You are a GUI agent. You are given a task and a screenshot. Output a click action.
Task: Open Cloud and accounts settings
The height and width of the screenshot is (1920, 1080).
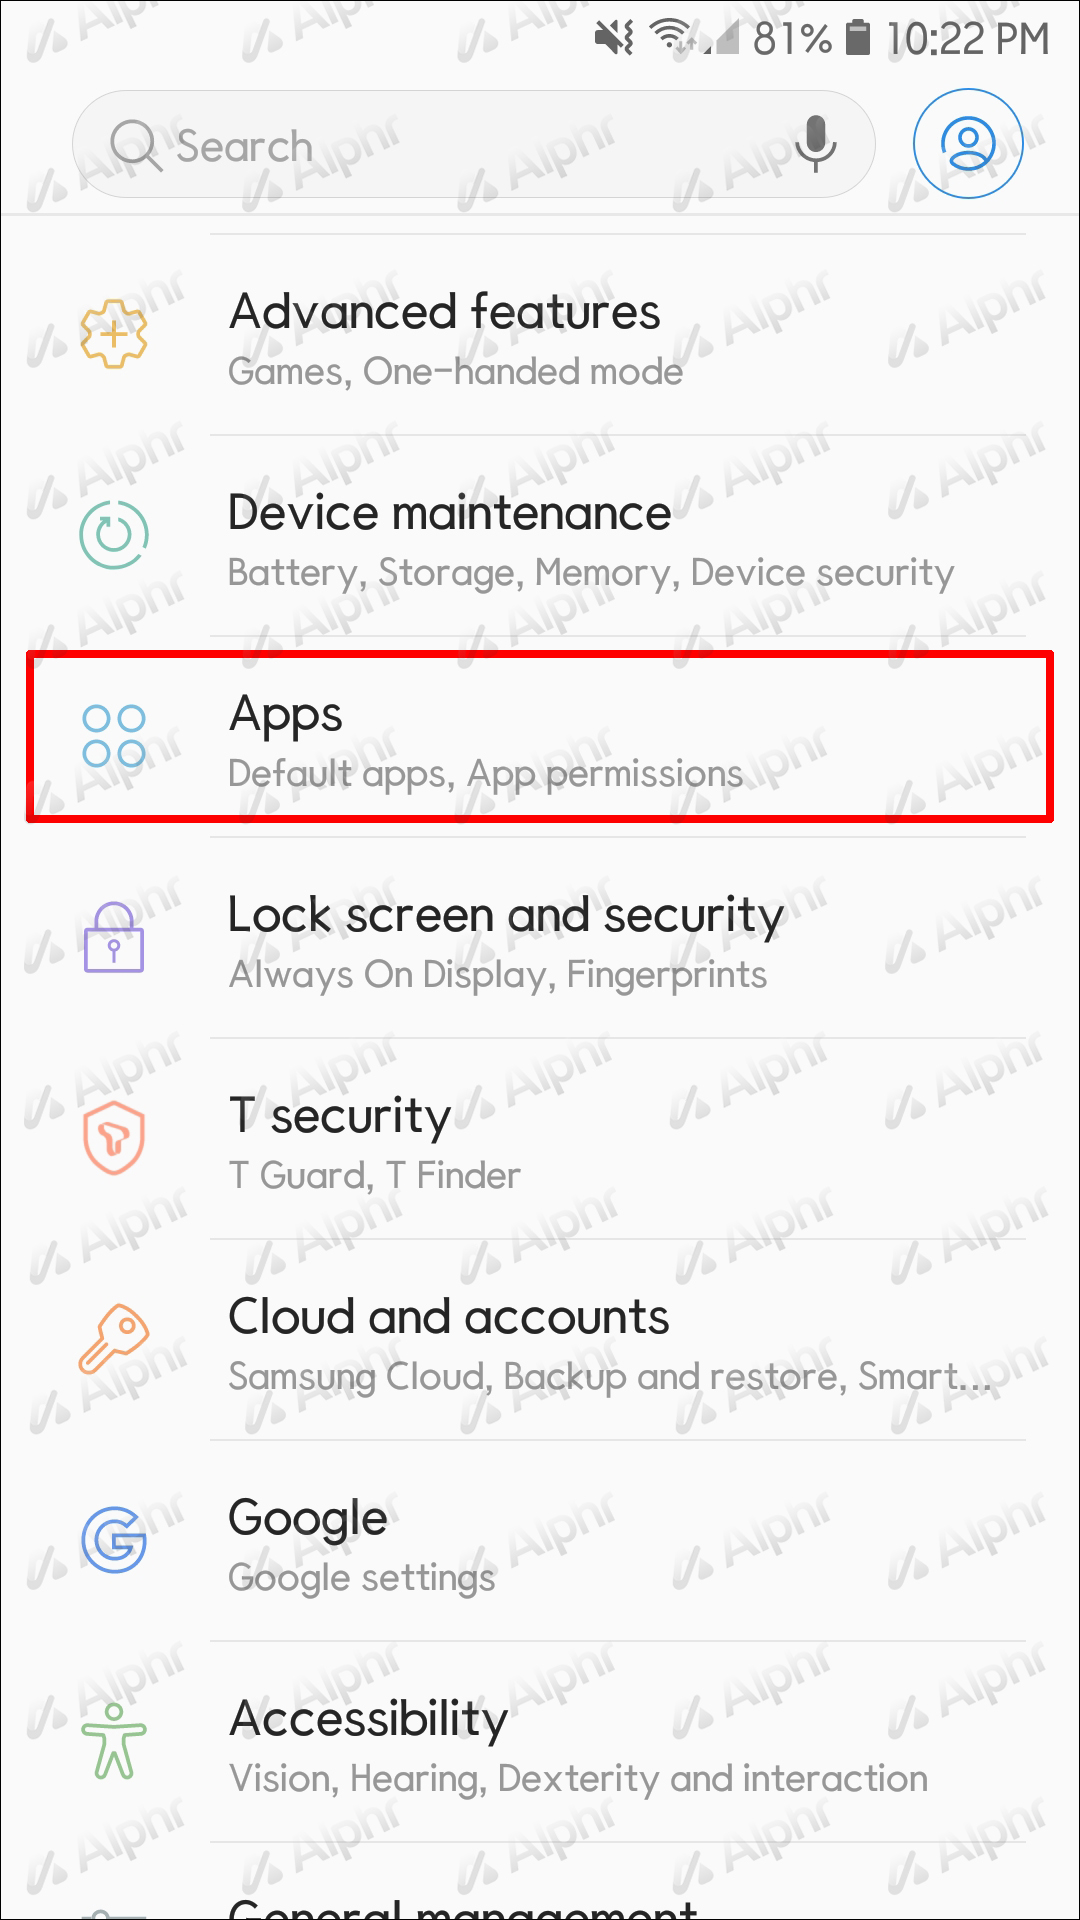pyautogui.click(x=540, y=1340)
